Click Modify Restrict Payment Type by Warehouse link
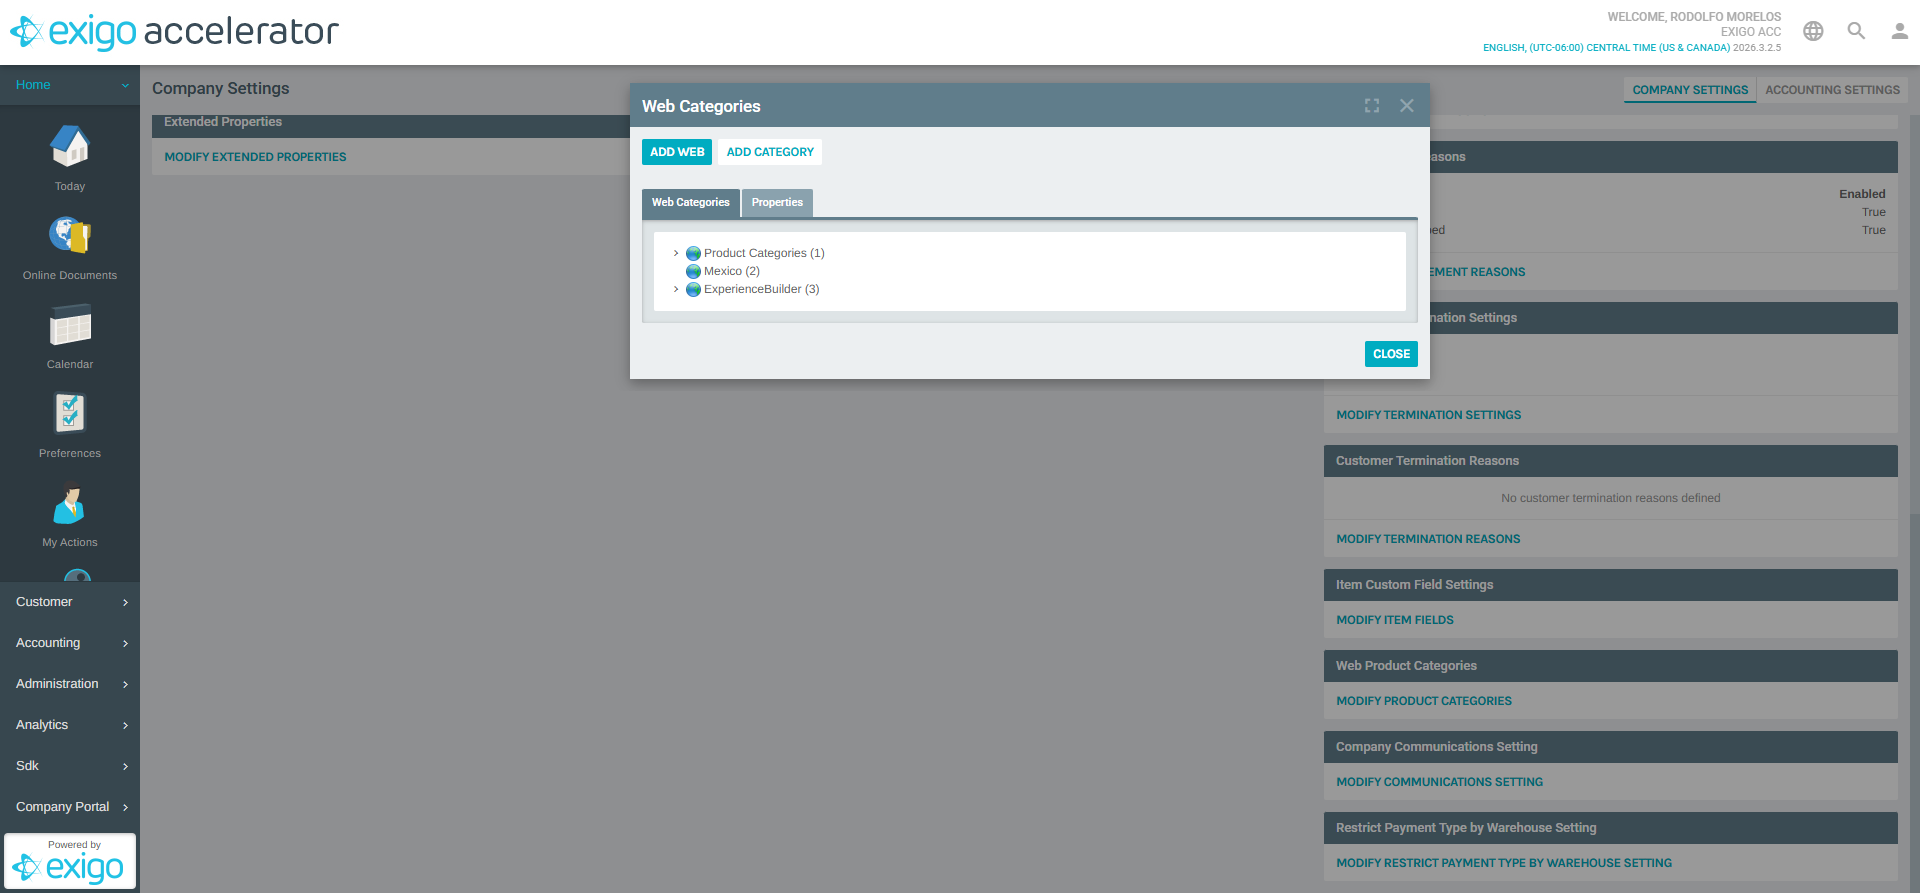Screen dimensions: 1920x893 [1504, 863]
